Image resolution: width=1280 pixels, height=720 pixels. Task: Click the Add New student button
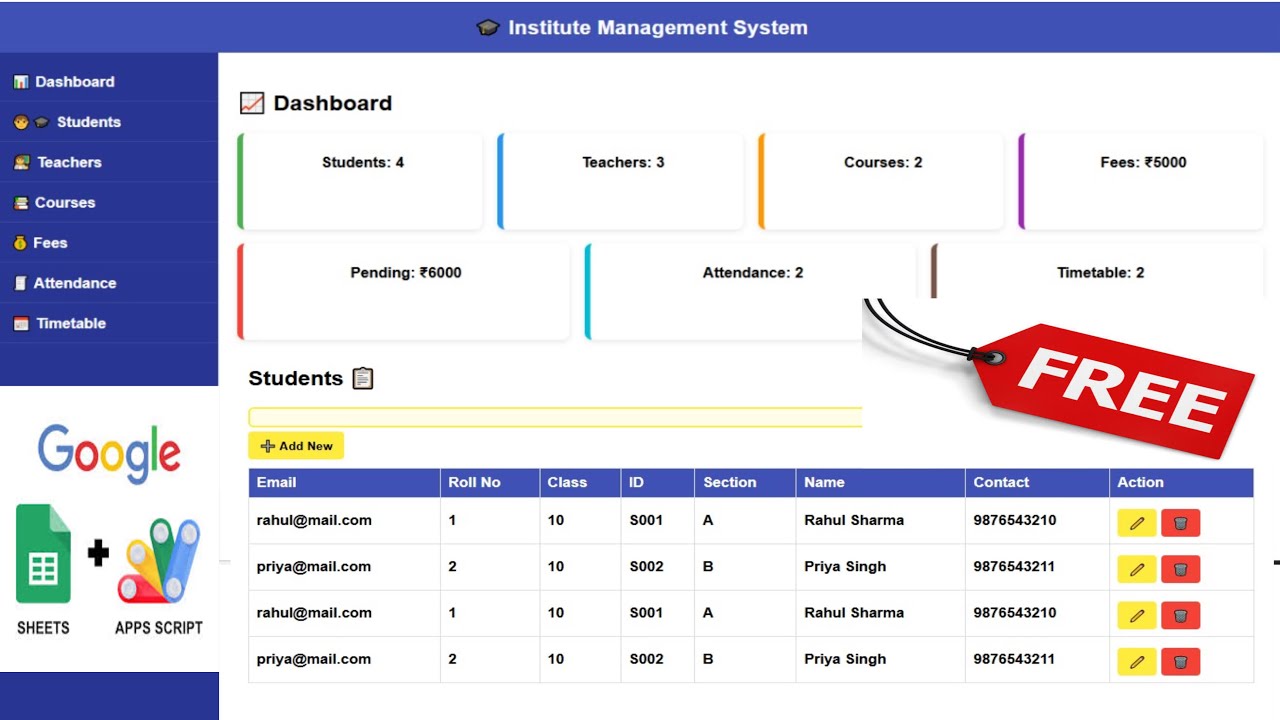296,446
